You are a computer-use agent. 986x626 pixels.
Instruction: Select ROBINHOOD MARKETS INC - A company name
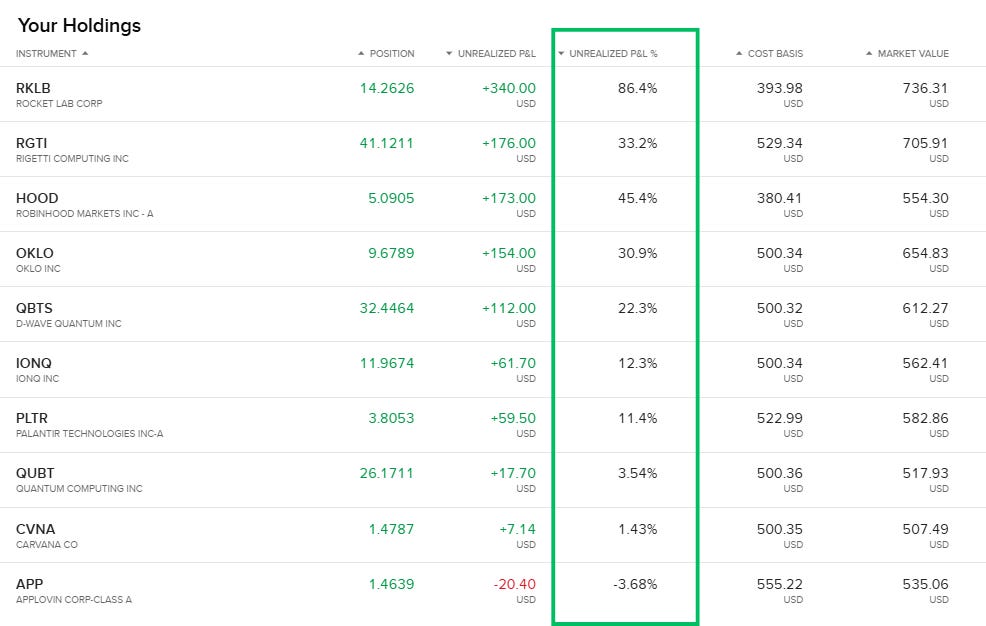click(x=84, y=214)
